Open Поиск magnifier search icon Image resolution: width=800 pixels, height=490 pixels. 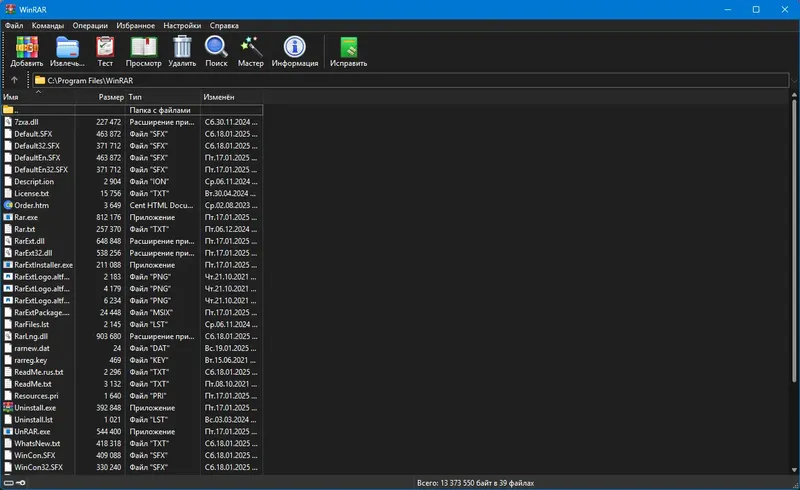click(x=216, y=47)
